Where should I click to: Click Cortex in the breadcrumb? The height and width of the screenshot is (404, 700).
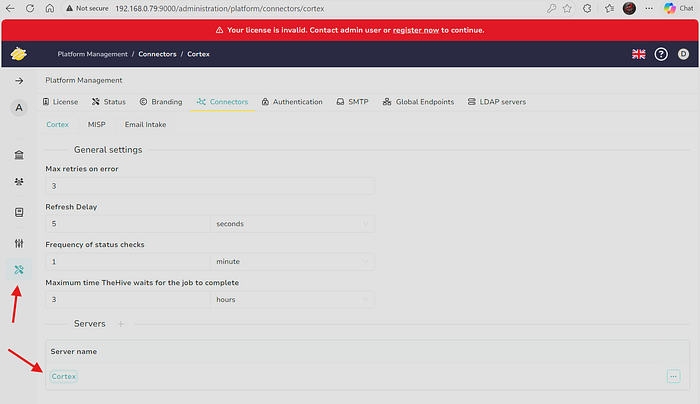coord(198,54)
